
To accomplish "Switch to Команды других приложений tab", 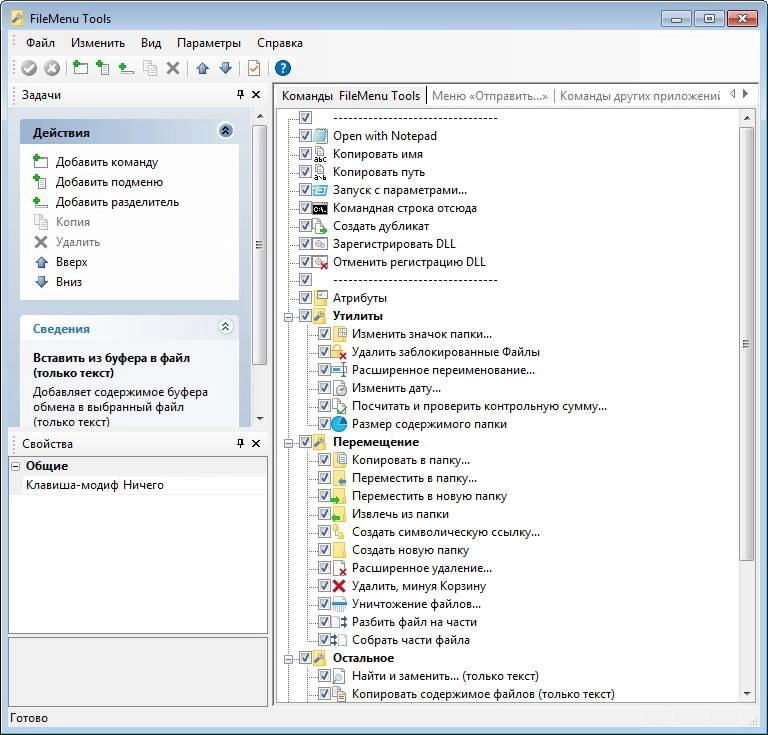I will pyautogui.click(x=640, y=96).
